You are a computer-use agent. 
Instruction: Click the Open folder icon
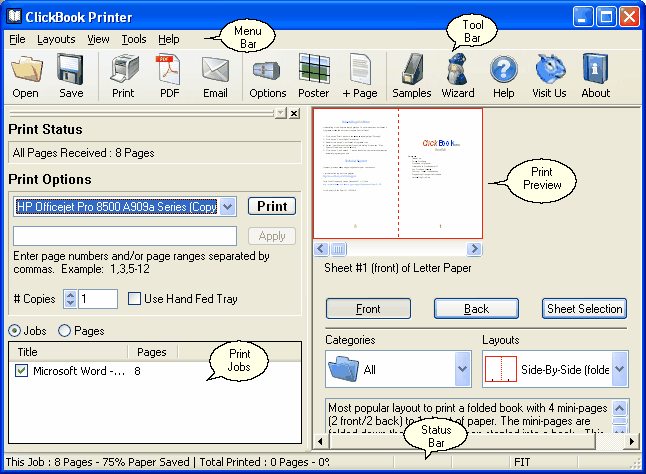(x=26, y=69)
